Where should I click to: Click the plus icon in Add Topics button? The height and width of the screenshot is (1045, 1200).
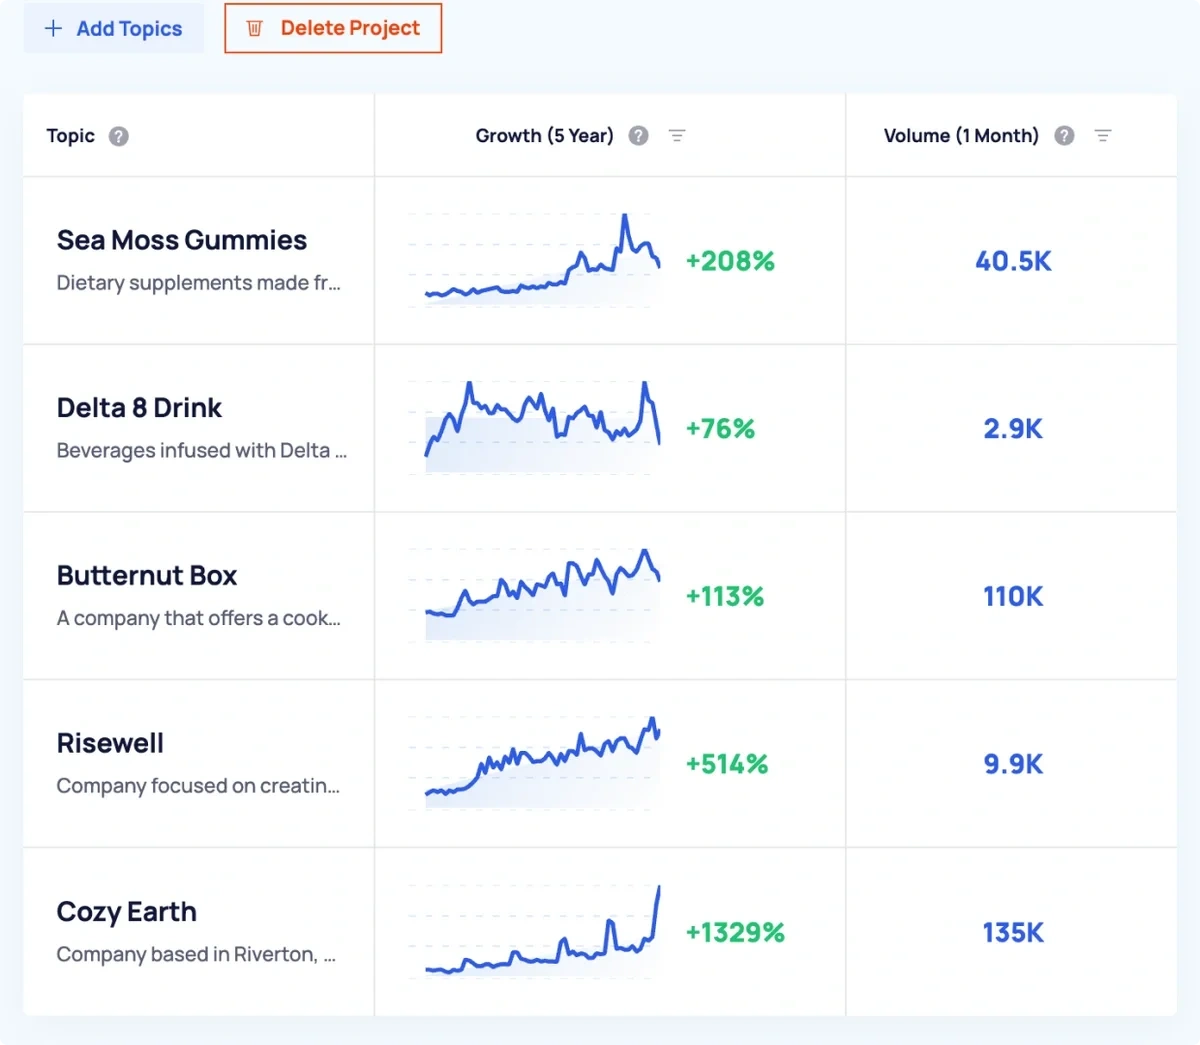[x=53, y=28]
